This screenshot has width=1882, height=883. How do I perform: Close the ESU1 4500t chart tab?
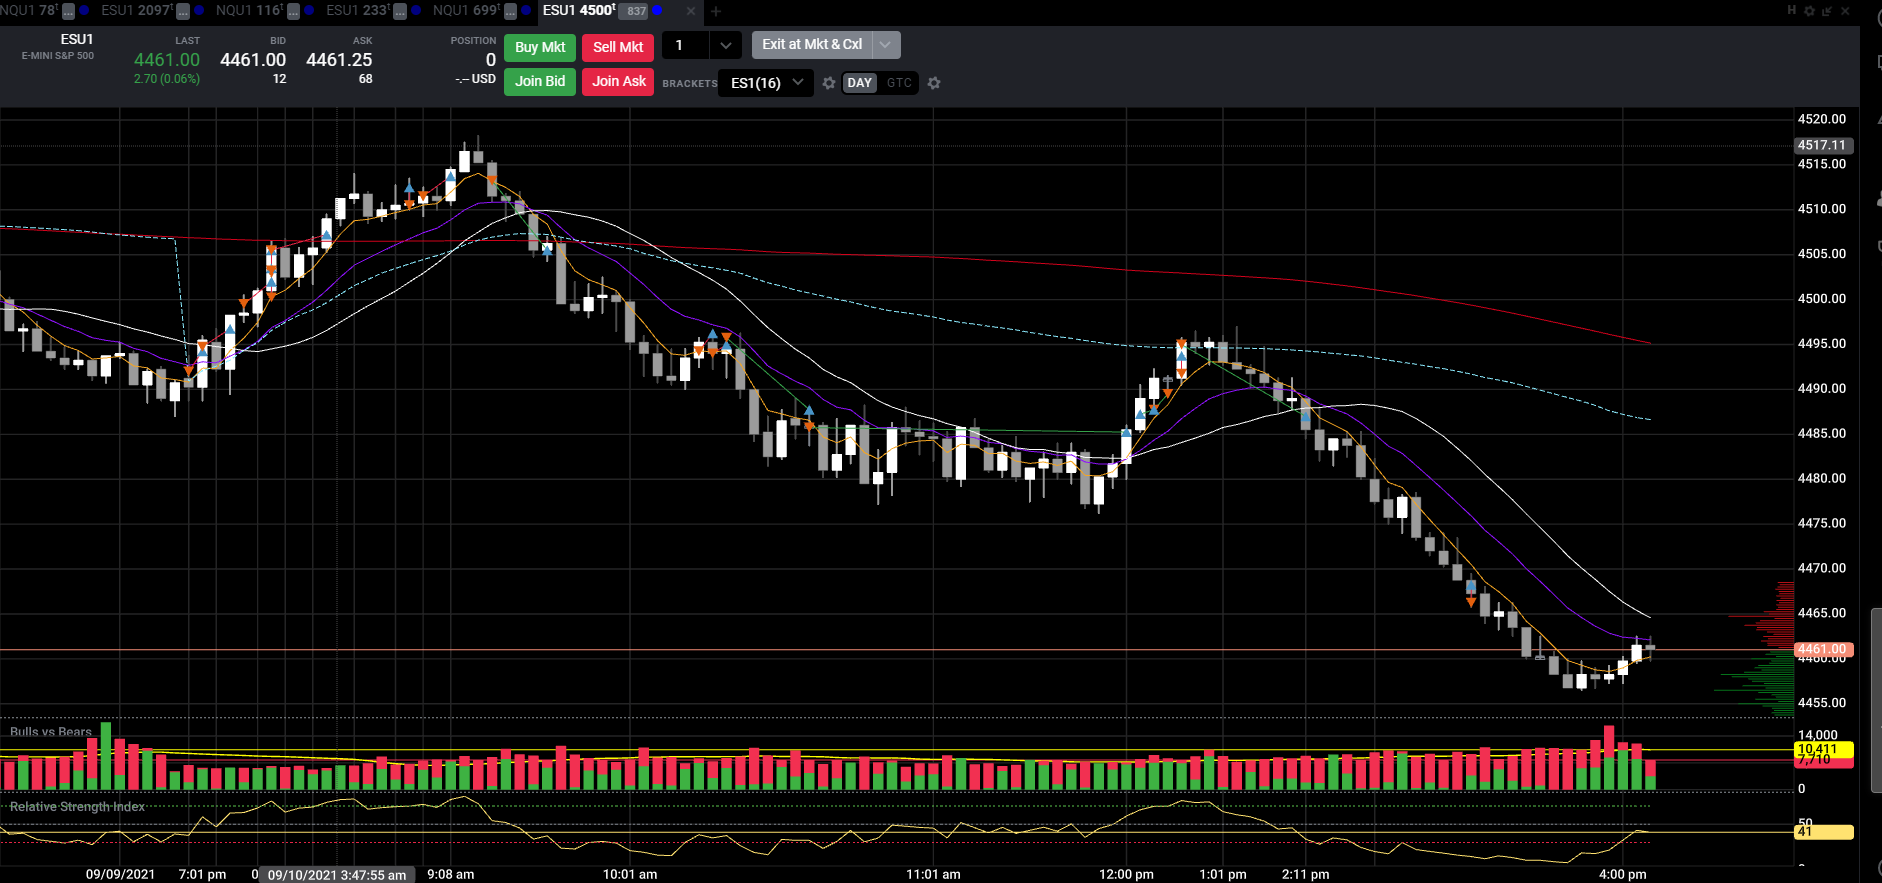point(691,11)
